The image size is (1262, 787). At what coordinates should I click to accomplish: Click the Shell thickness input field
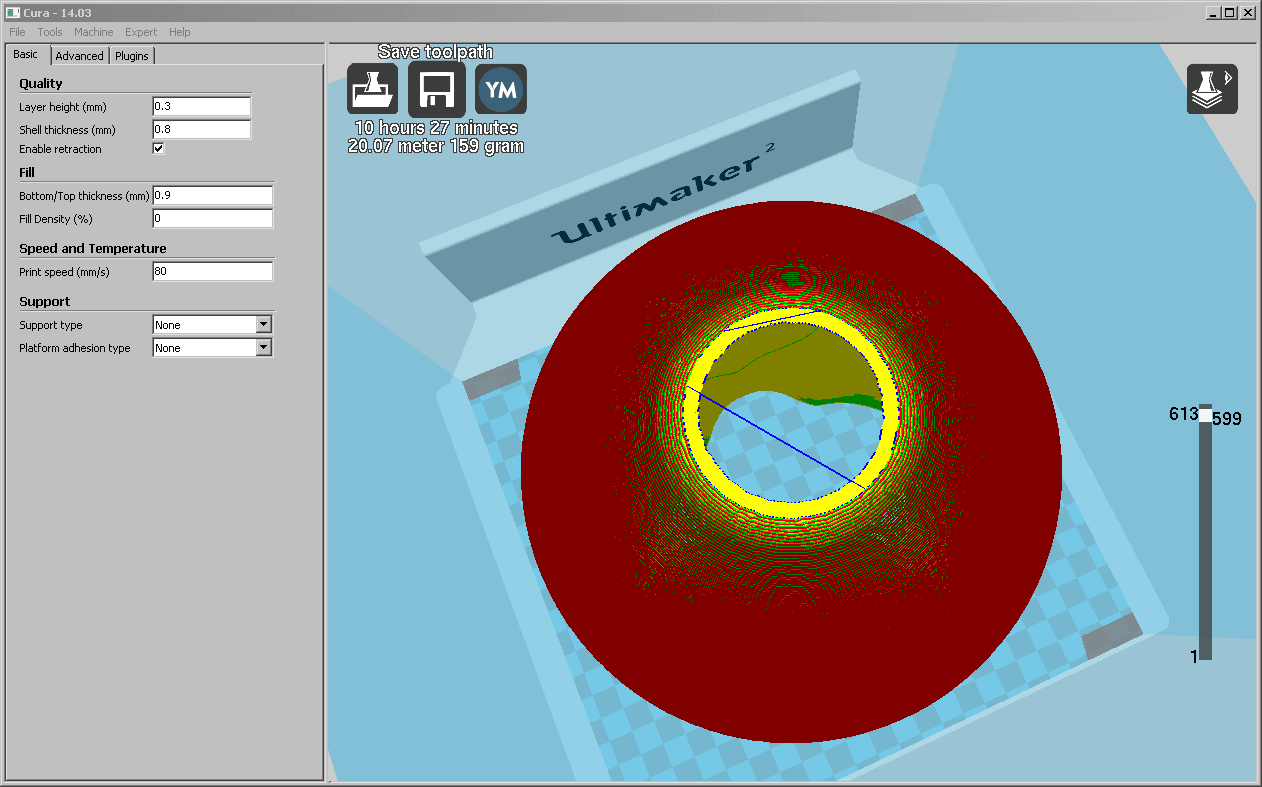(201, 129)
